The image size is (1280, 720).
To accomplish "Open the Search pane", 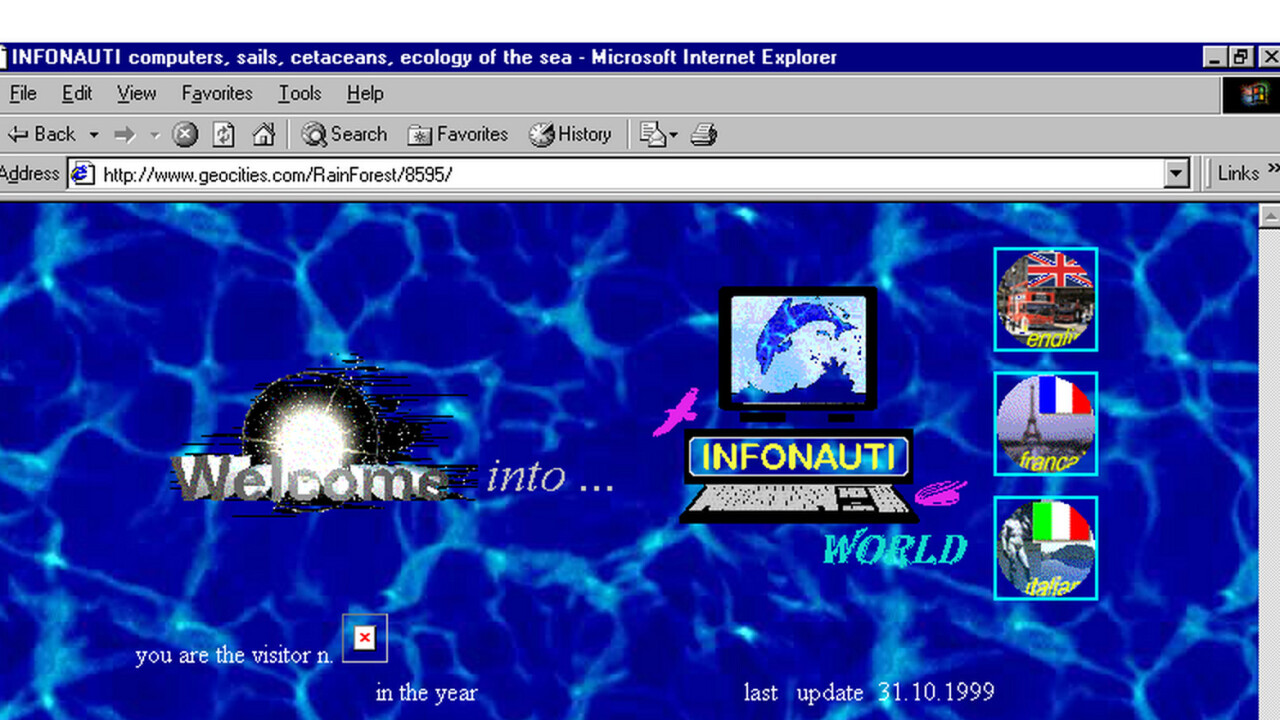I will [344, 134].
